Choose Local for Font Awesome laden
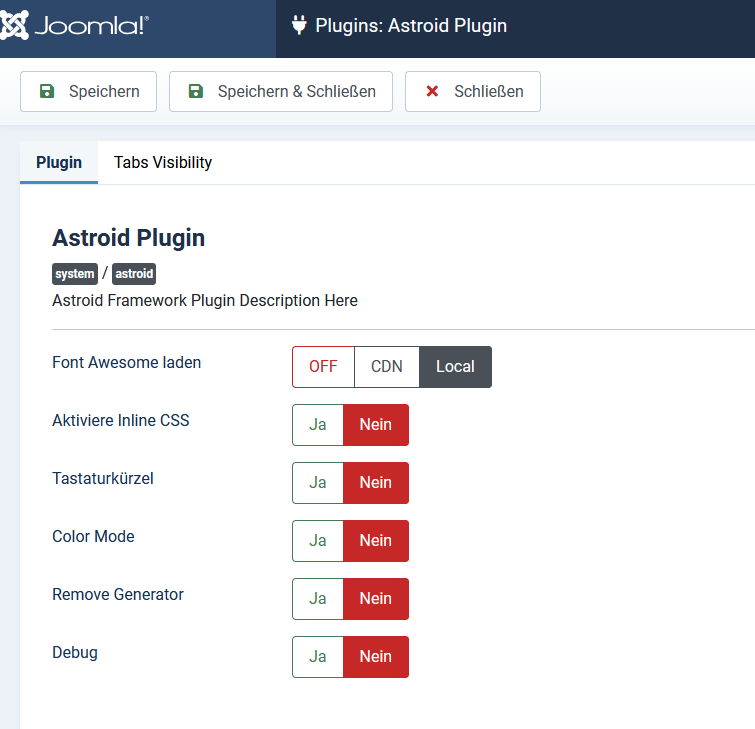Image resolution: width=755 pixels, height=729 pixels. coord(456,366)
